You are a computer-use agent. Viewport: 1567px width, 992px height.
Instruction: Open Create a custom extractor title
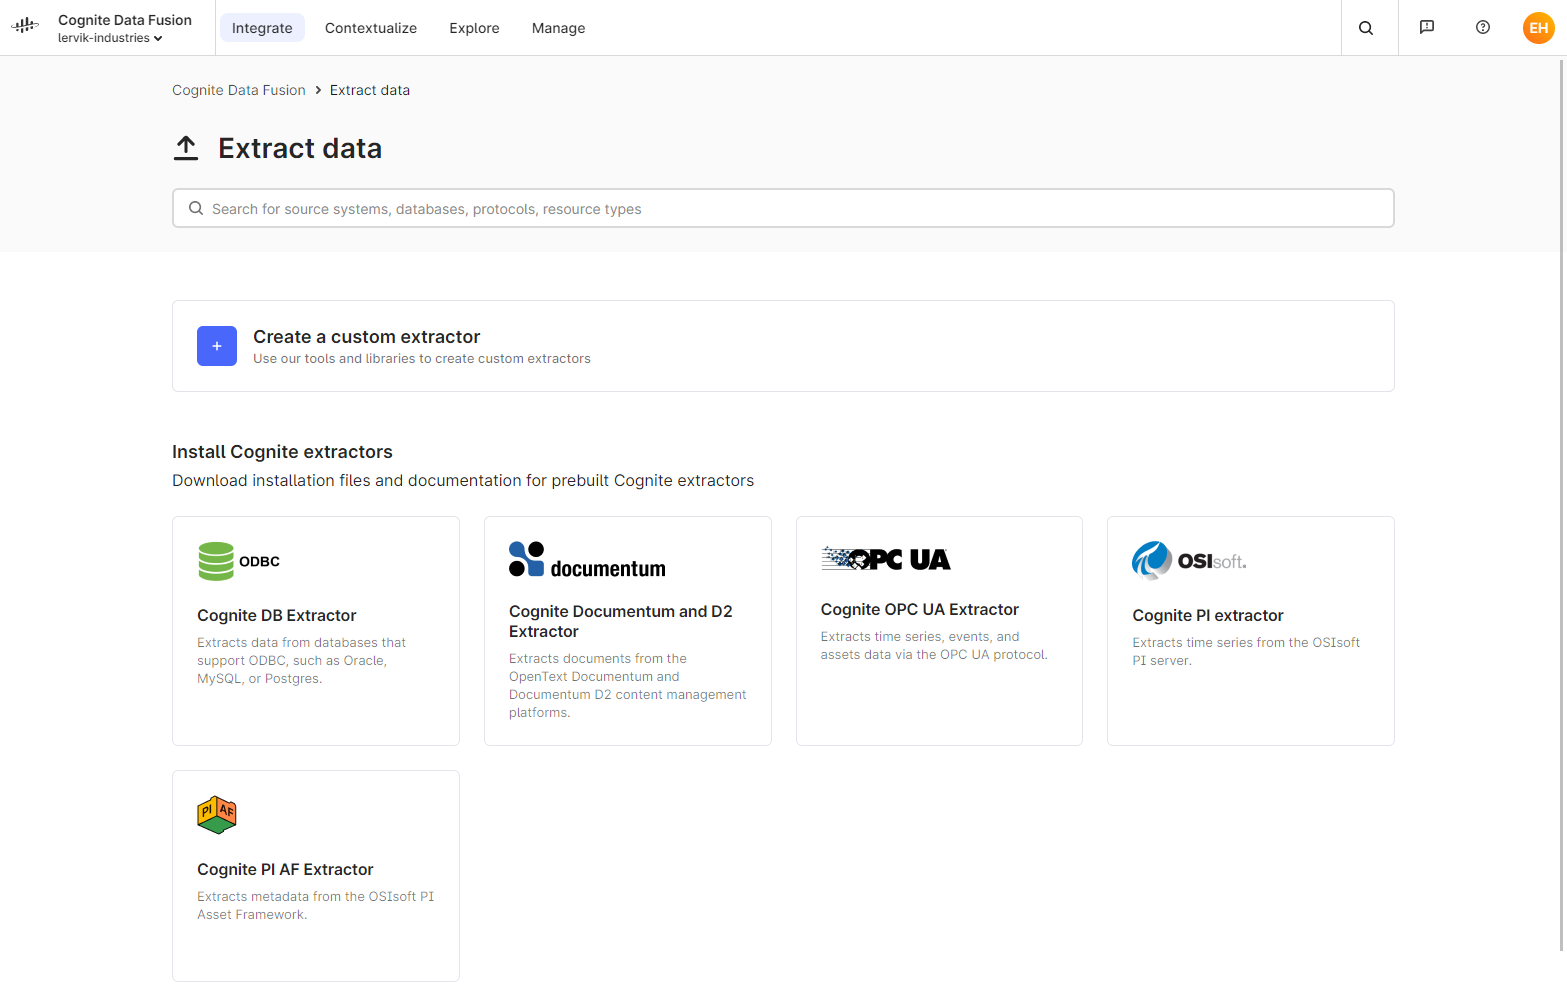click(366, 337)
